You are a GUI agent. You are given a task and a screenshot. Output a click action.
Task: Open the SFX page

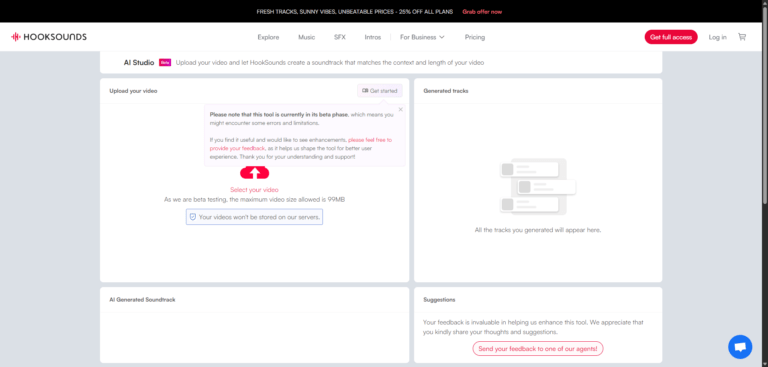(340, 37)
